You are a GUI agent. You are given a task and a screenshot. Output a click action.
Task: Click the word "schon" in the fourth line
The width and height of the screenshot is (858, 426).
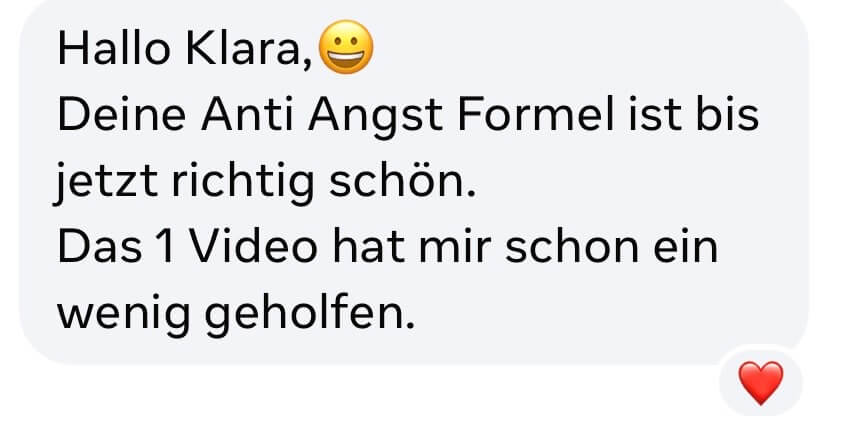click(571, 248)
